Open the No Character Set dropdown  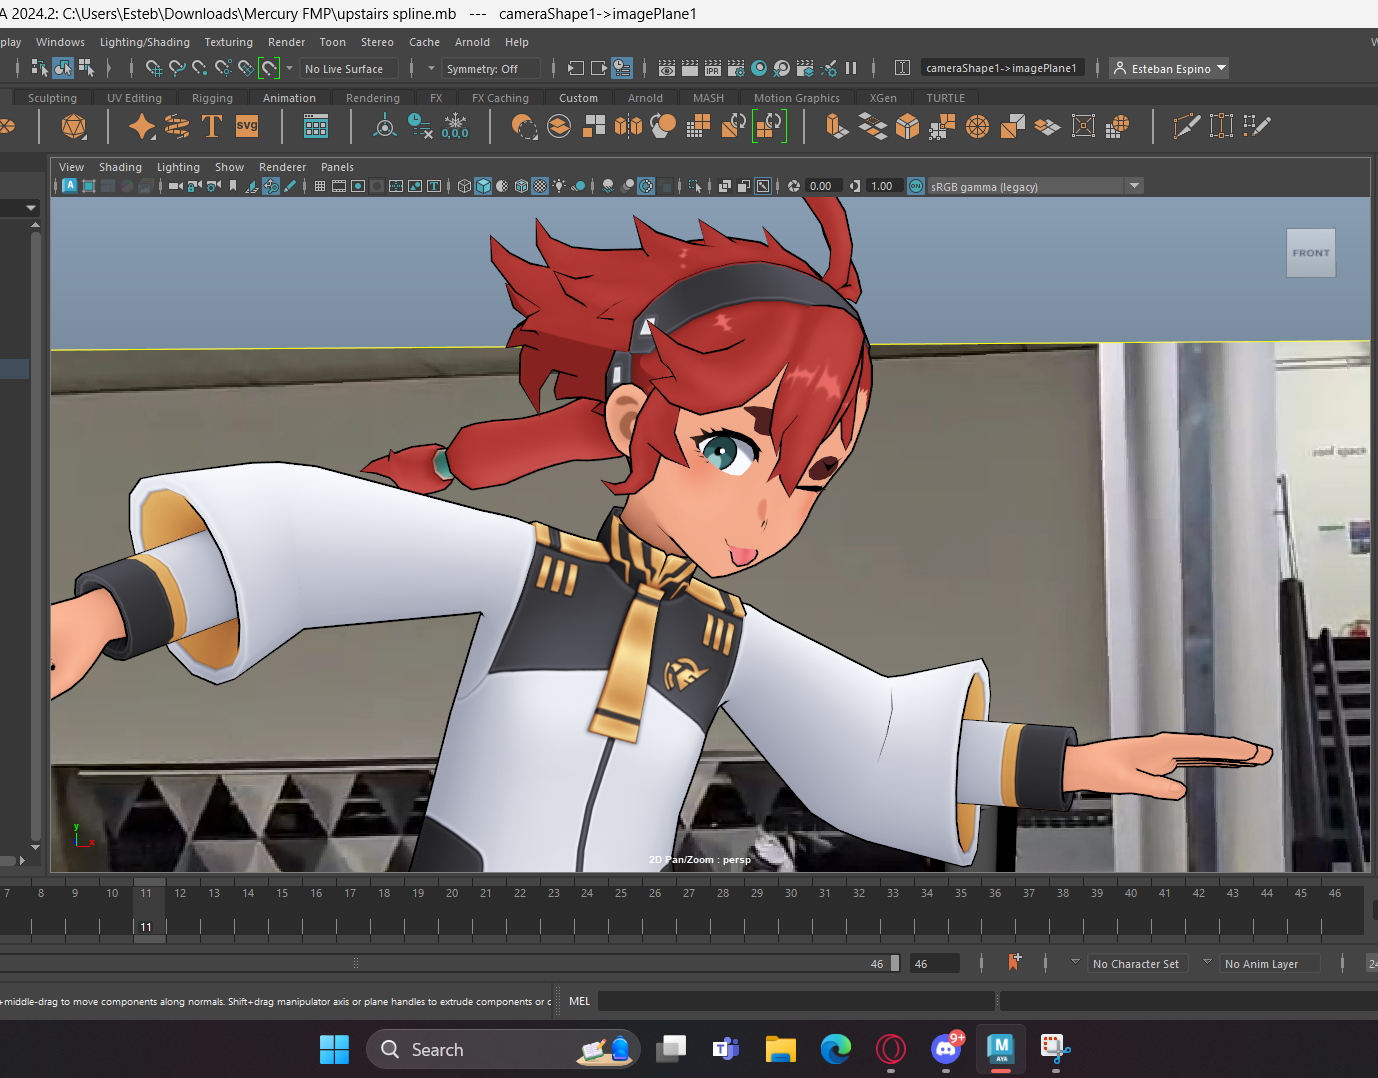[1137, 963]
